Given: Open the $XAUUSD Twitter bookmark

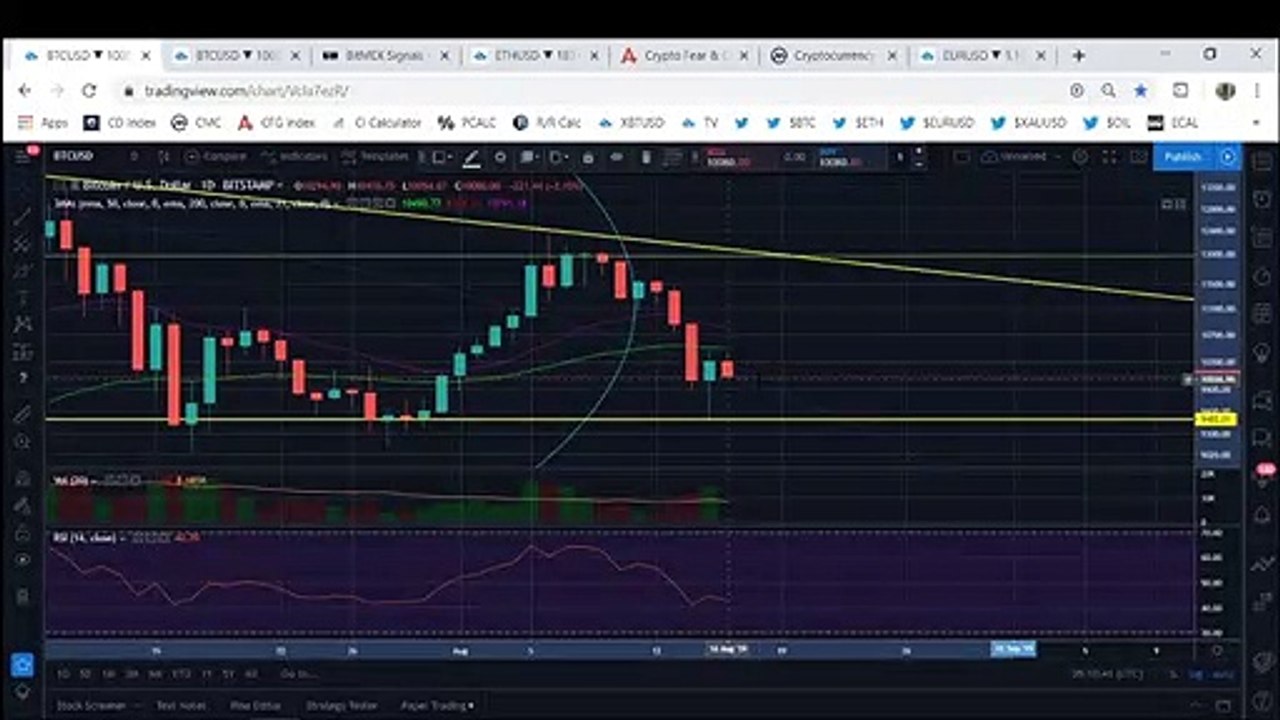Looking at the screenshot, I should click(1027, 123).
